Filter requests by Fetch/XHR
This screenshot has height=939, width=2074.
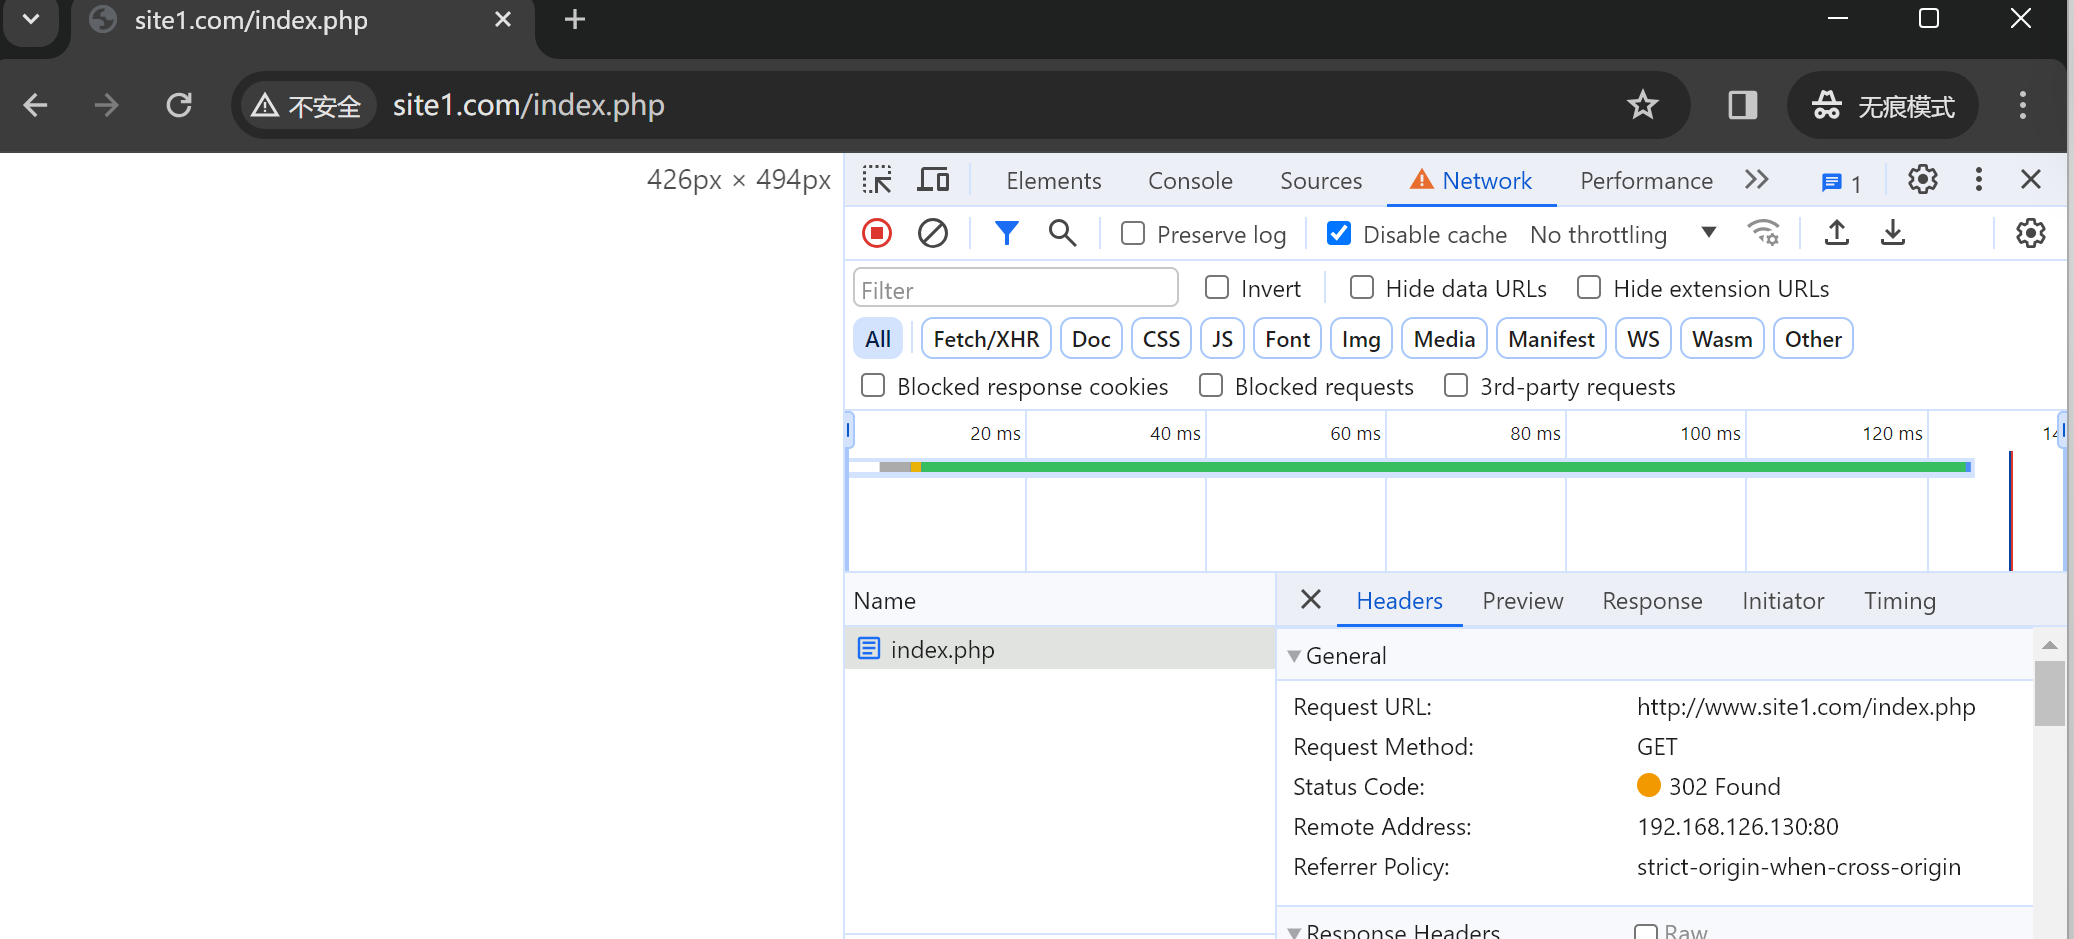(x=986, y=339)
